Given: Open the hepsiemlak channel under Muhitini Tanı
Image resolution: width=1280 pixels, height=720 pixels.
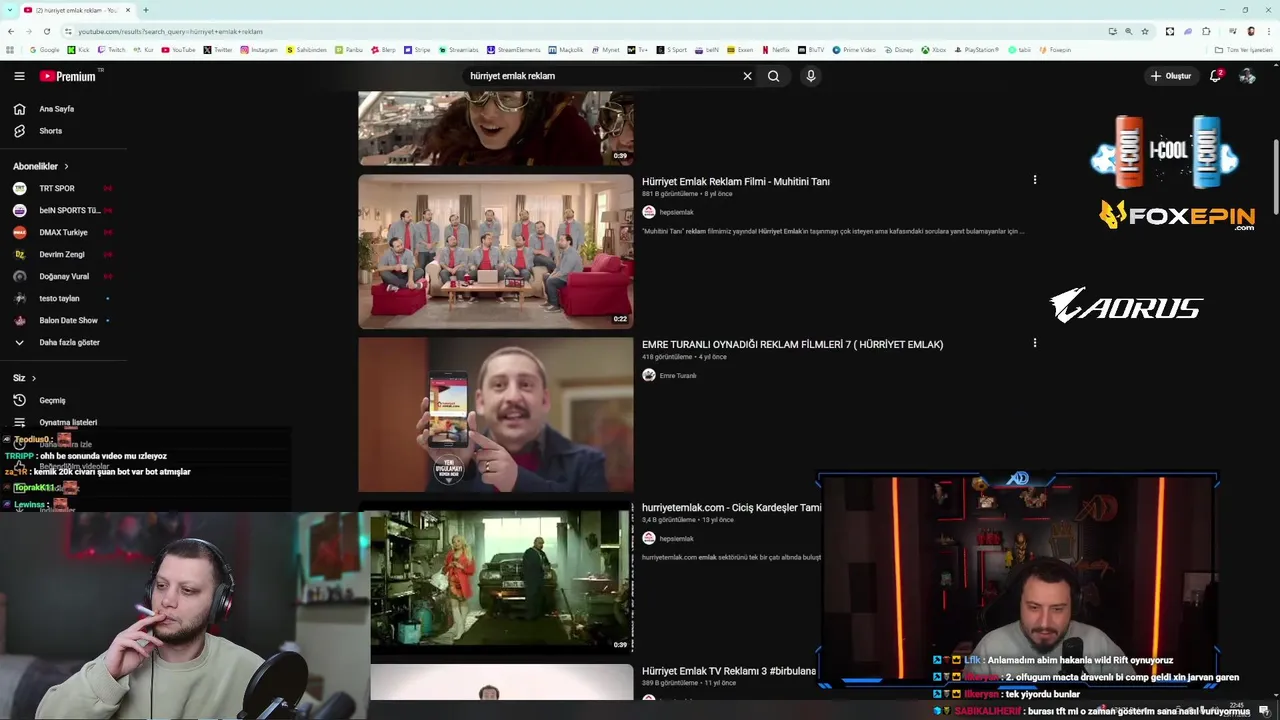Looking at the screenshot, I should pos(676,212).
